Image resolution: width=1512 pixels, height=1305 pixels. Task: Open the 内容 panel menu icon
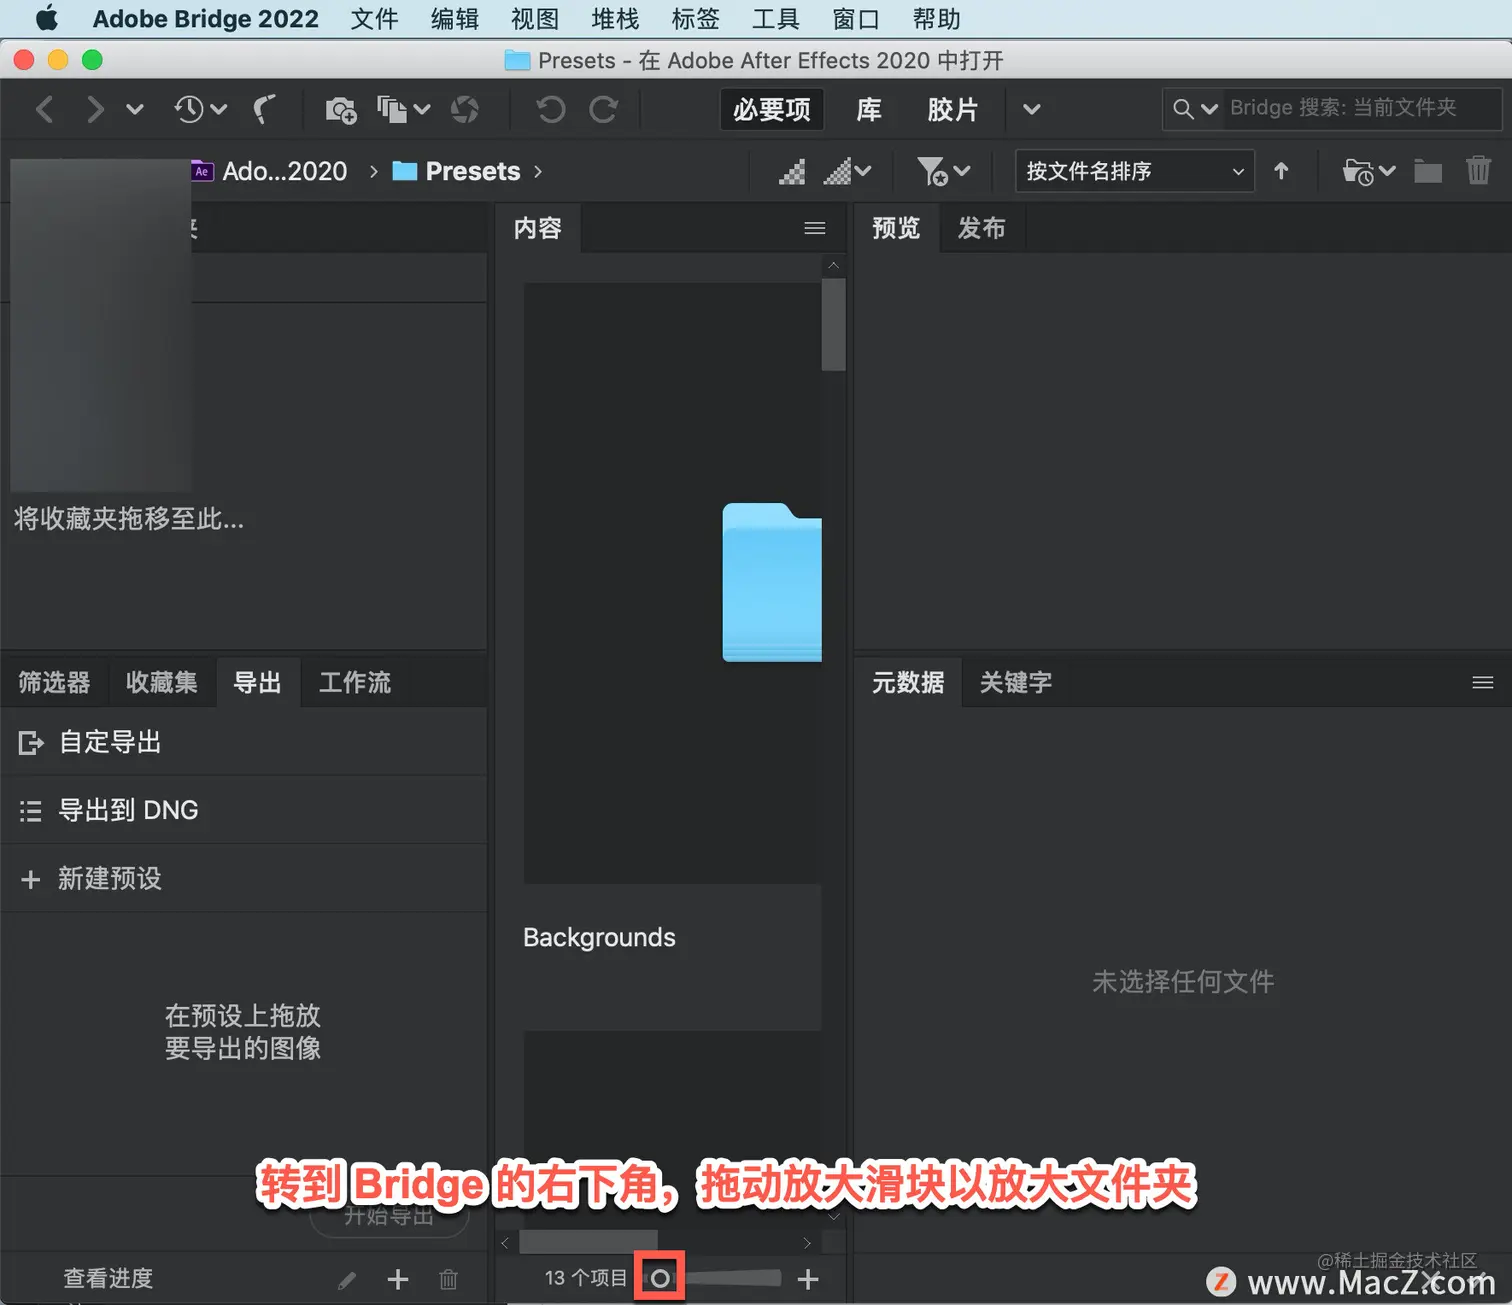pyautogui.click(x=815, y=228)
